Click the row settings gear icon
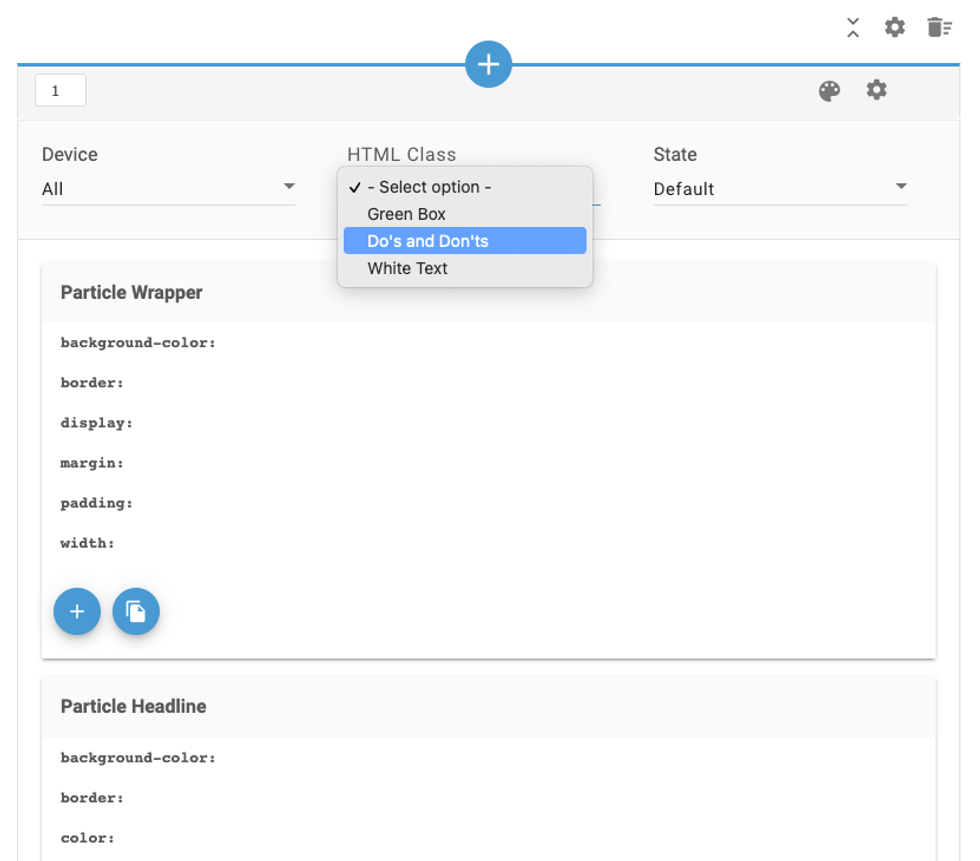 point(877,90)
